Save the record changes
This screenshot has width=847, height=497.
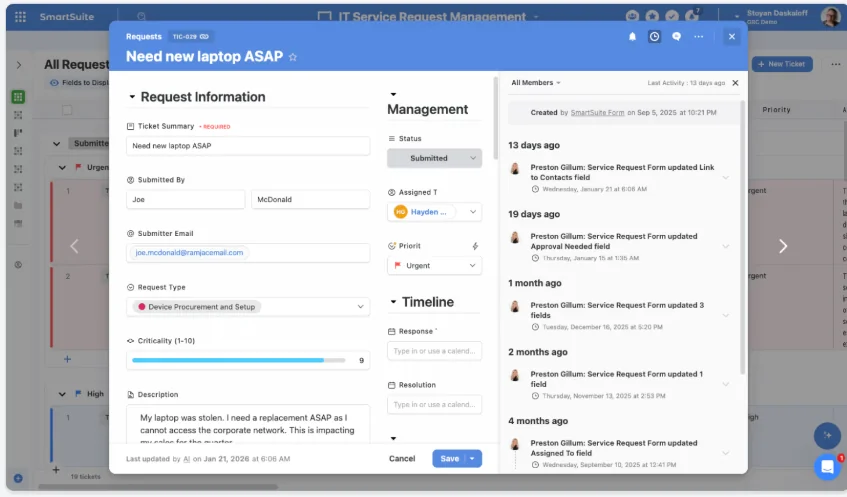[x=449, y=459]
